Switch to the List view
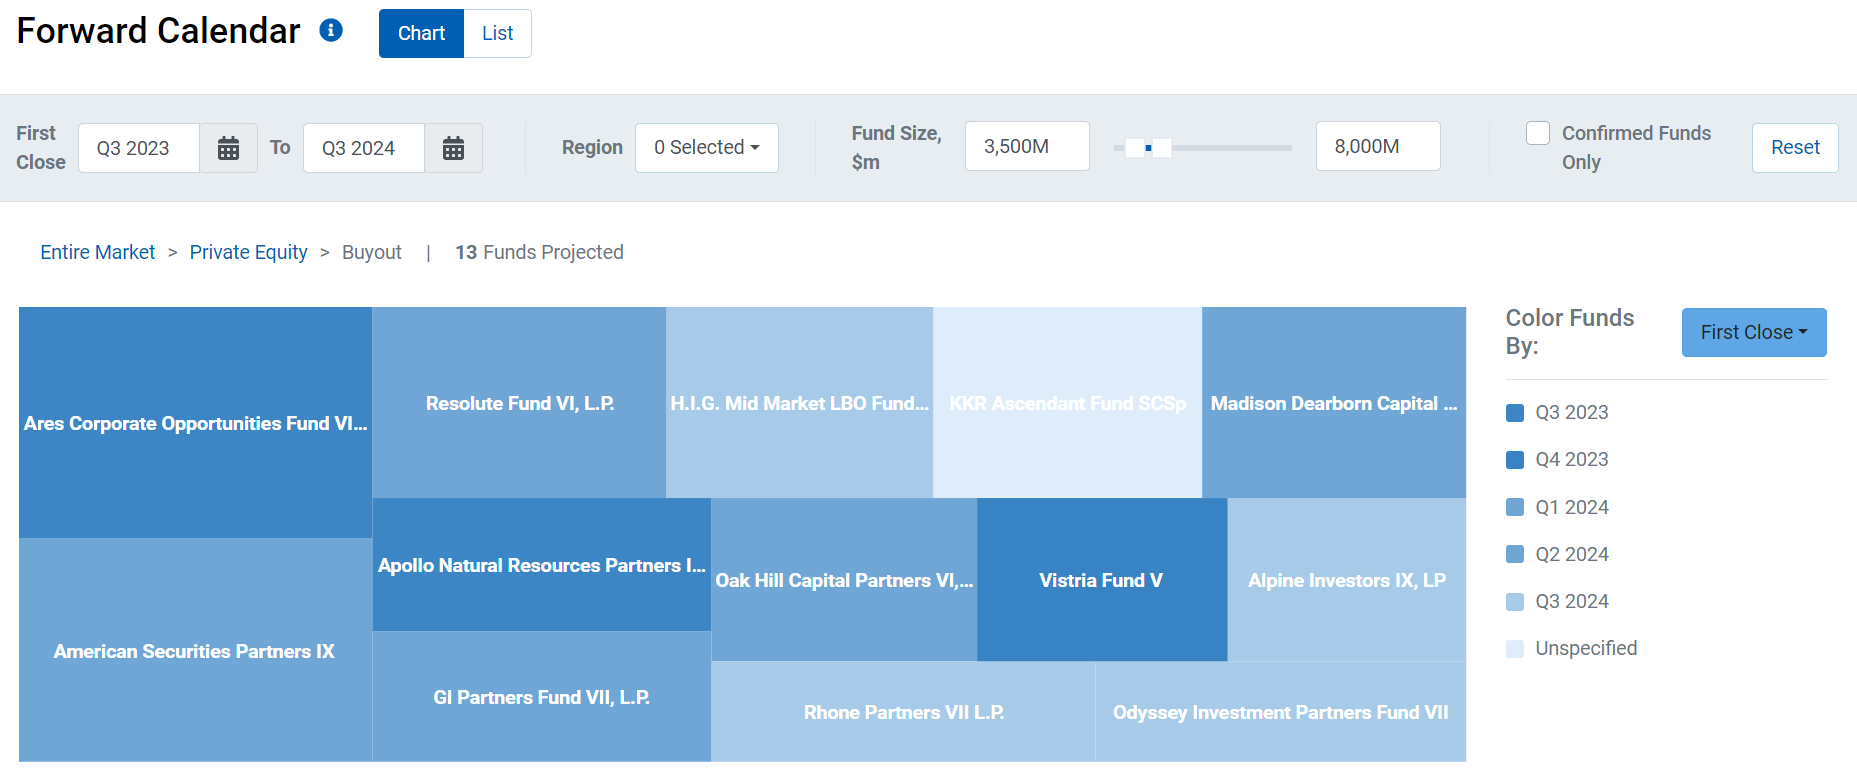This screenshot has height=781, width=1857. [x=497, y=32]
